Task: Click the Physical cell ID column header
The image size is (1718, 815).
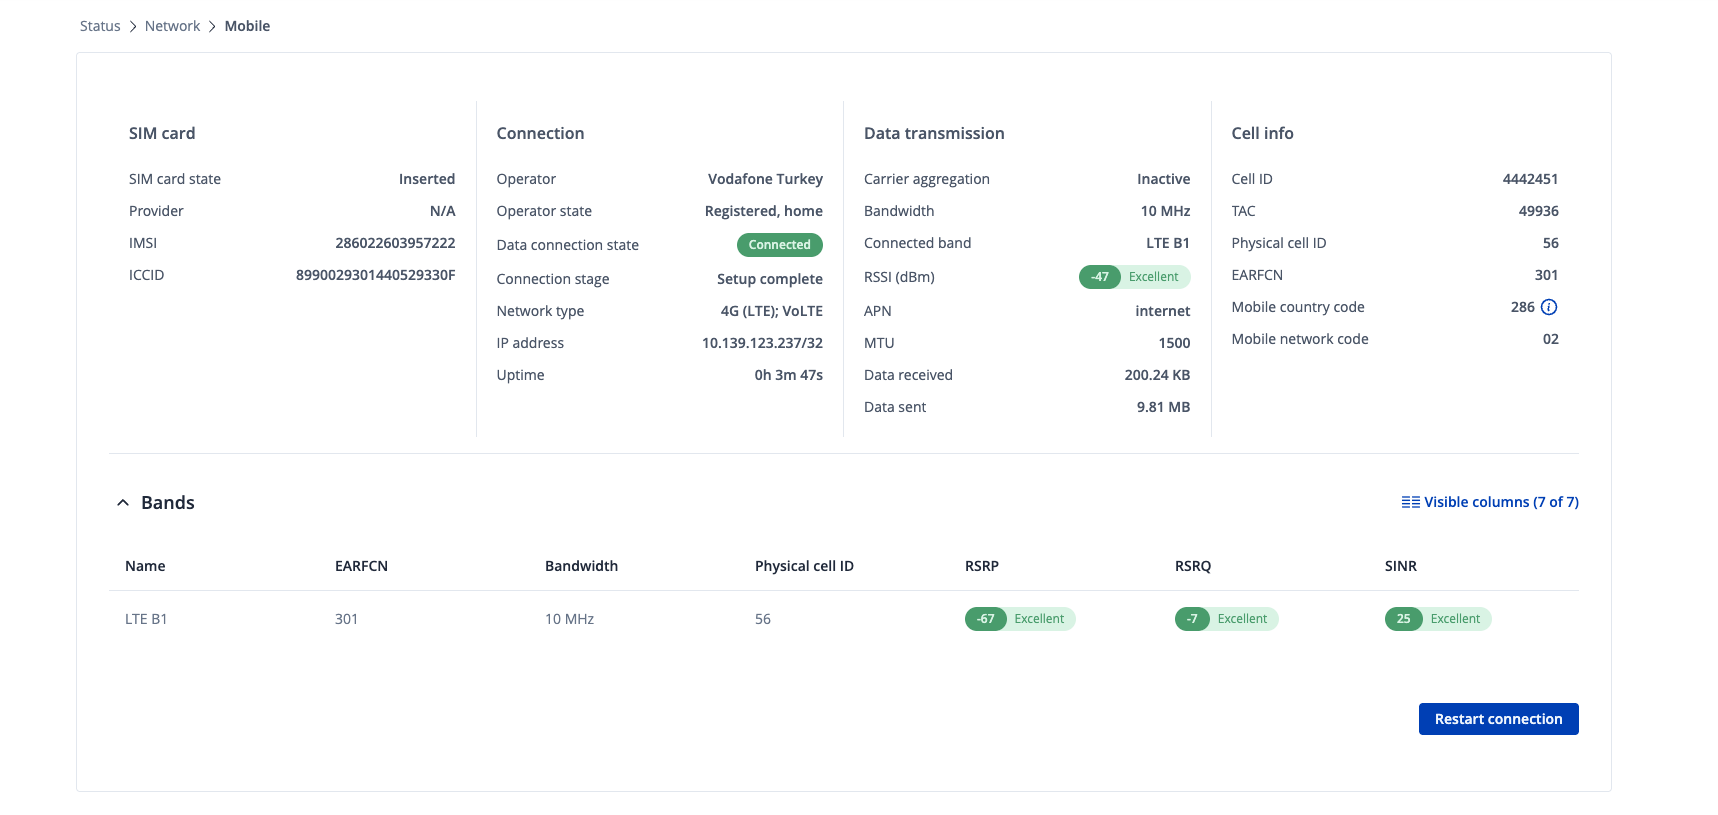Action: [804, 566]
